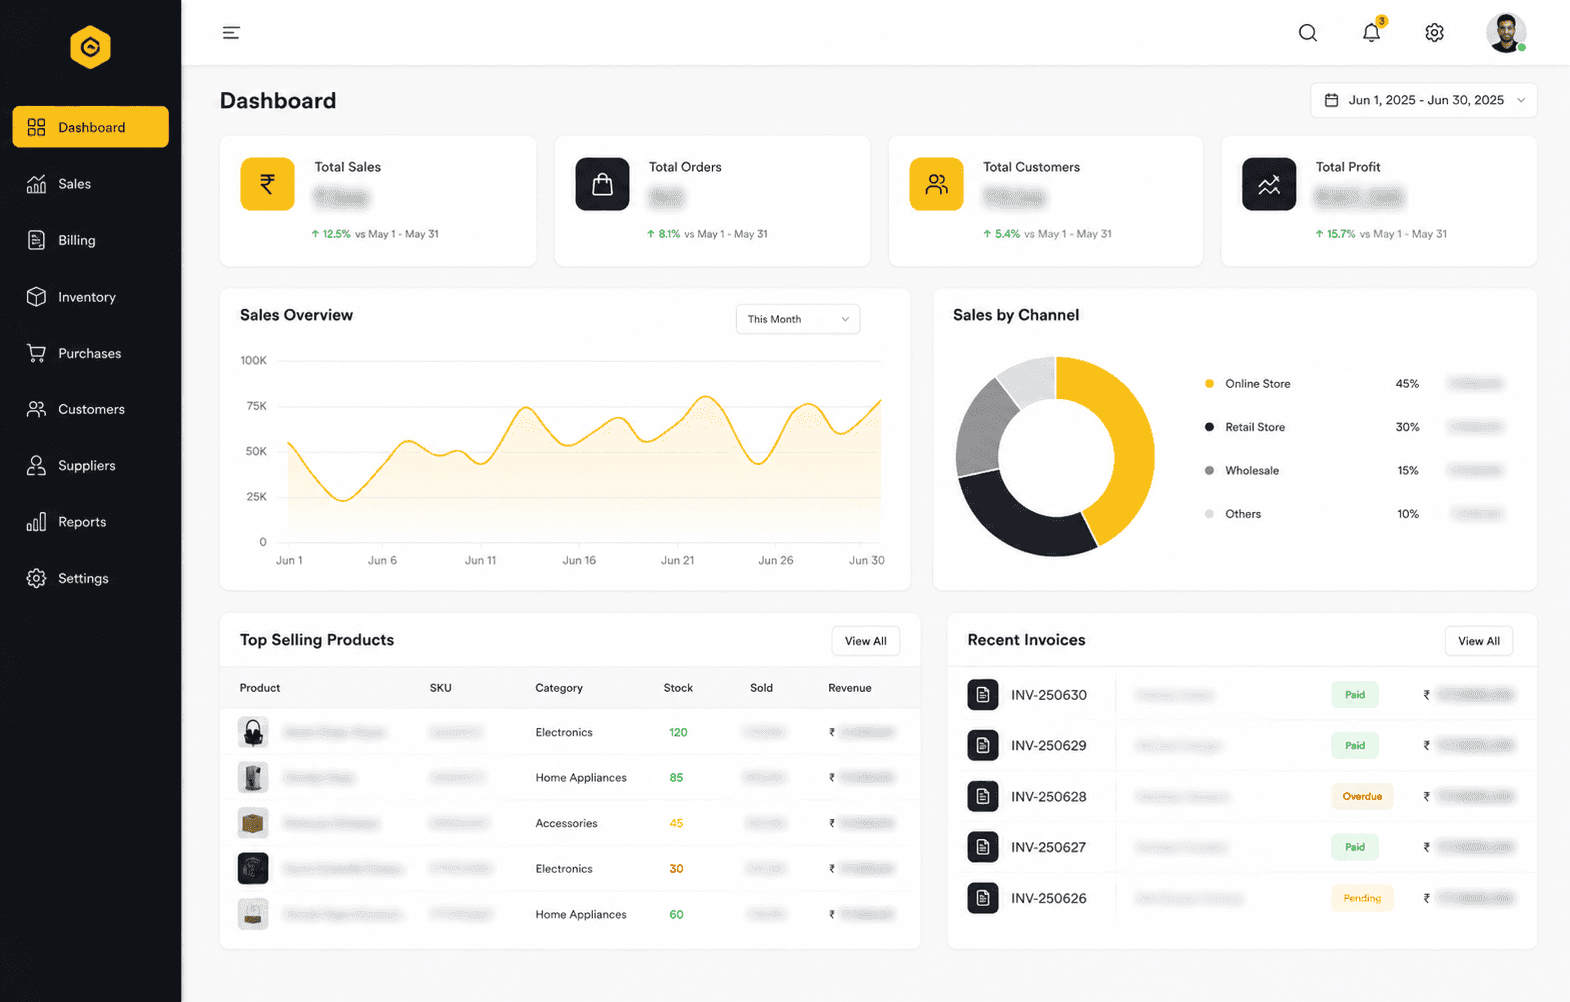
Task: Expand the Jun 1 - Jun 30, 2025 date picker
Action: pyautogui.click(x=1424, y=100)
